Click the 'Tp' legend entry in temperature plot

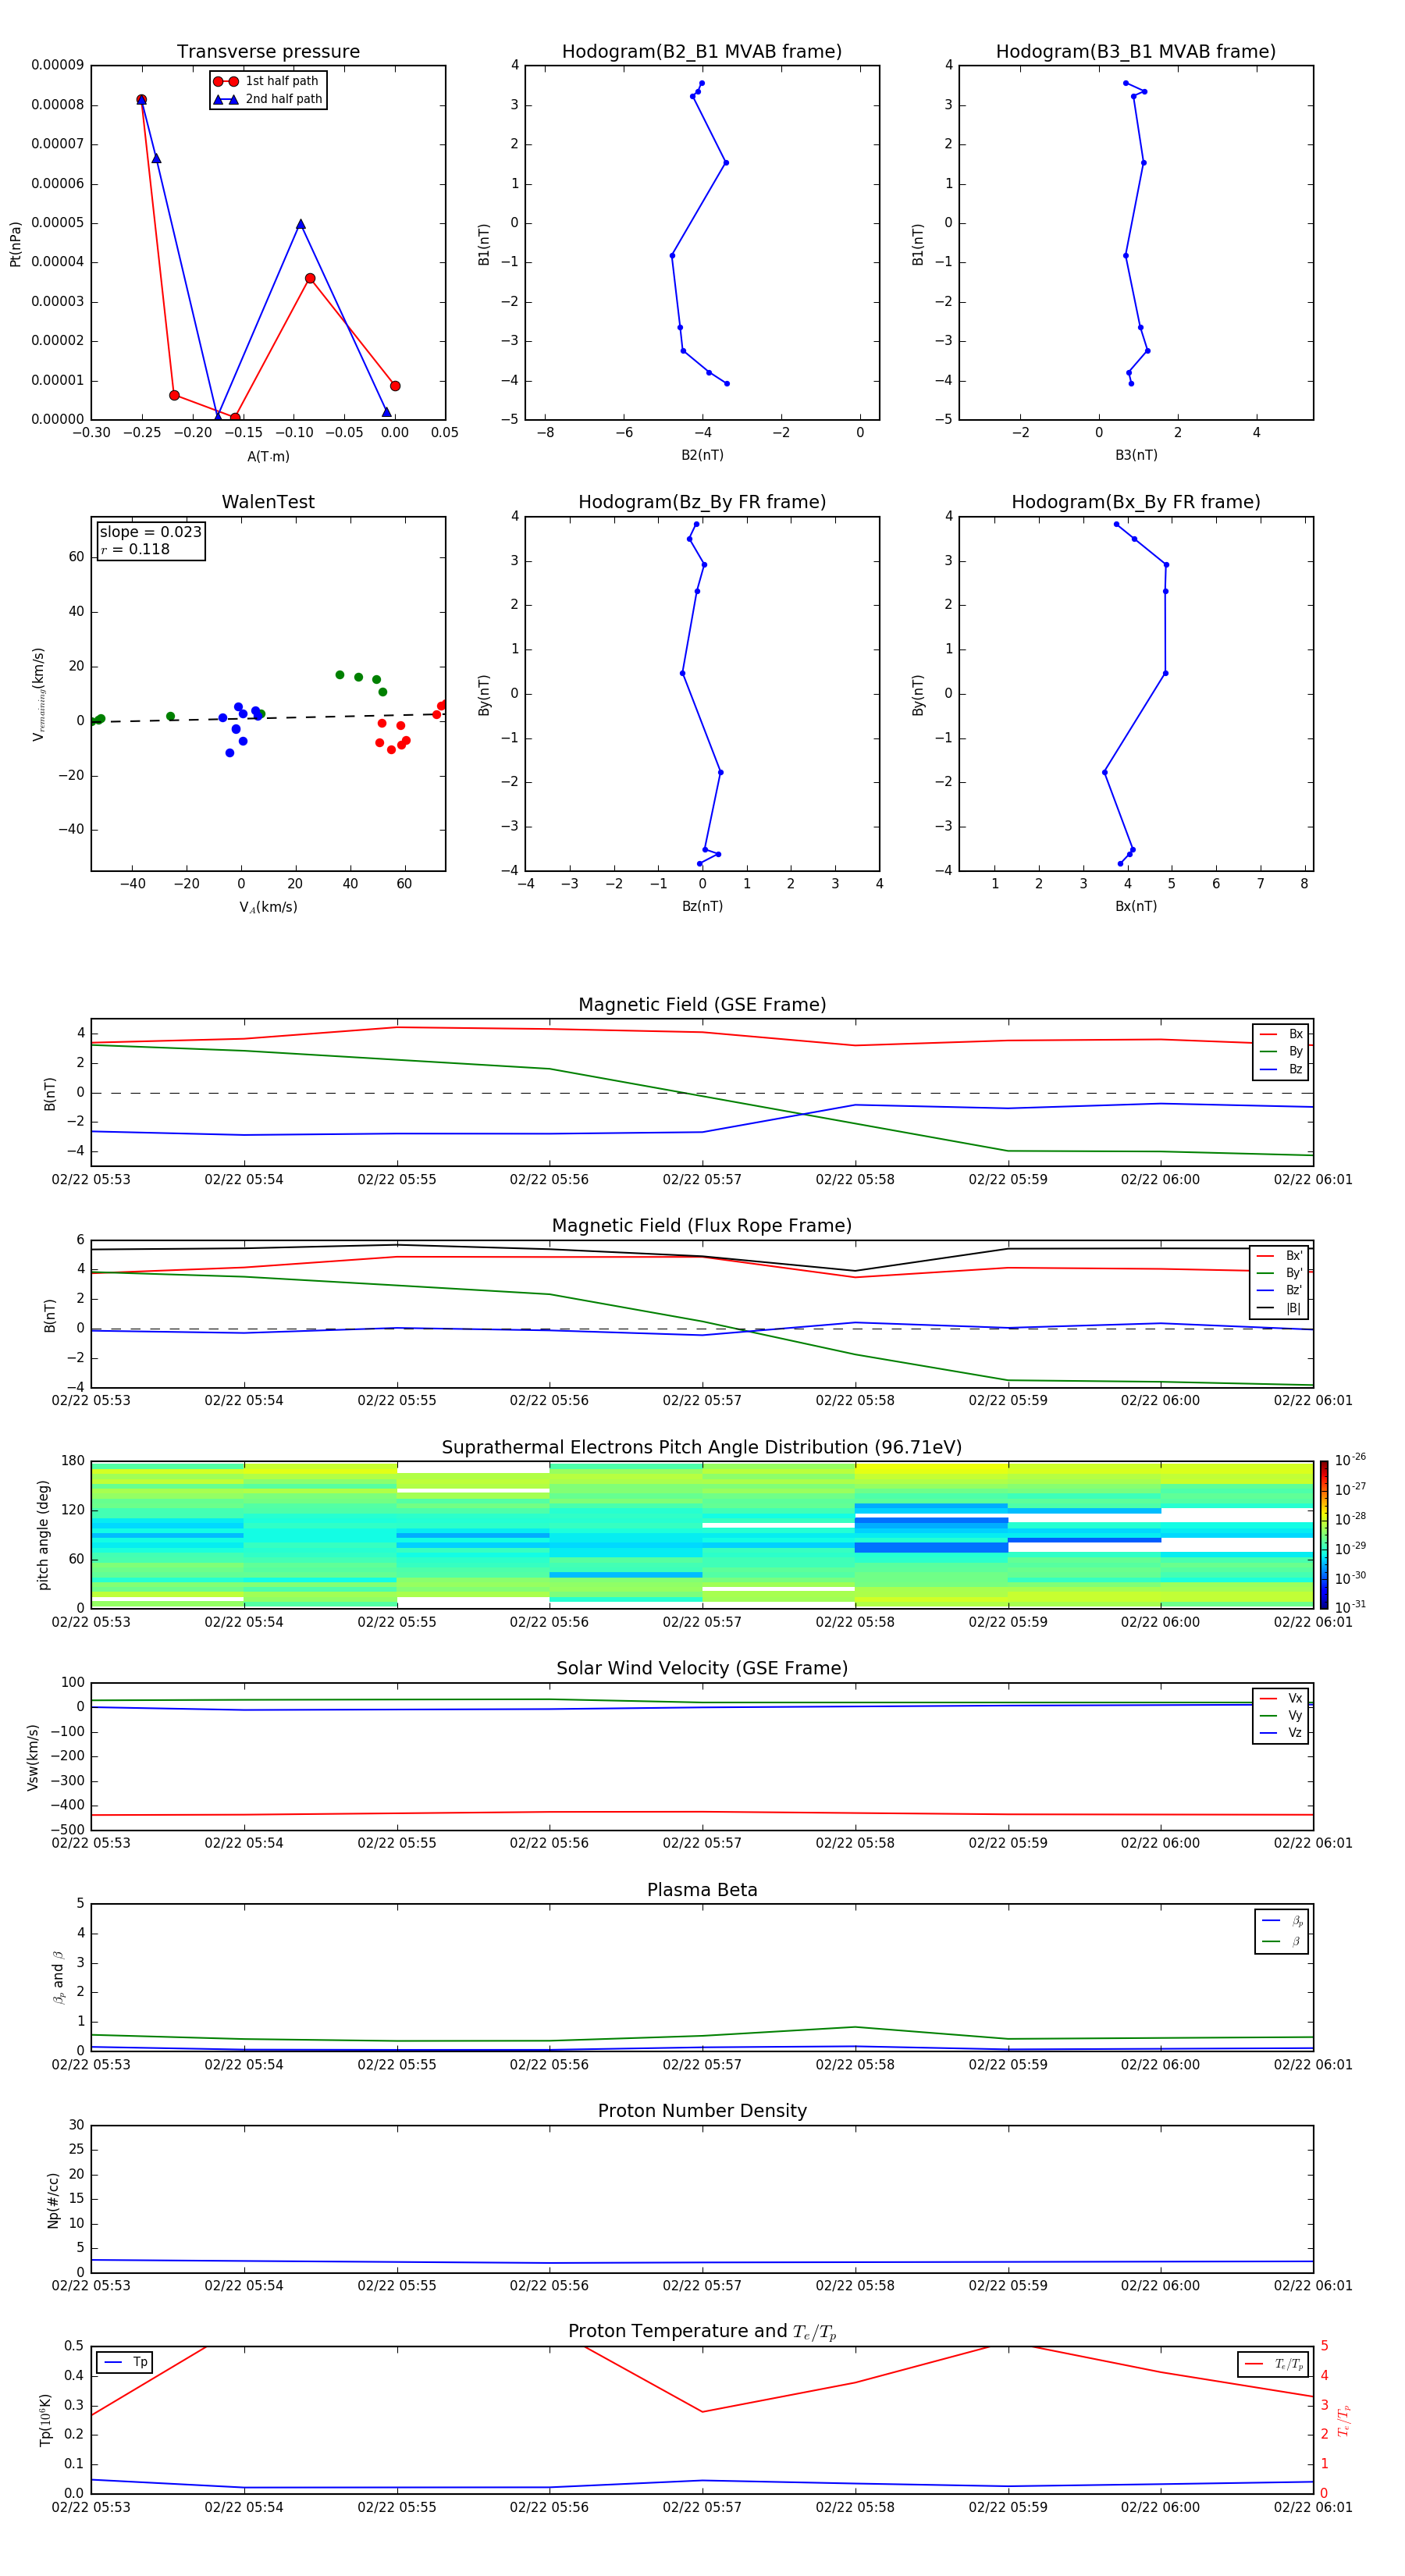(125, 2362)
